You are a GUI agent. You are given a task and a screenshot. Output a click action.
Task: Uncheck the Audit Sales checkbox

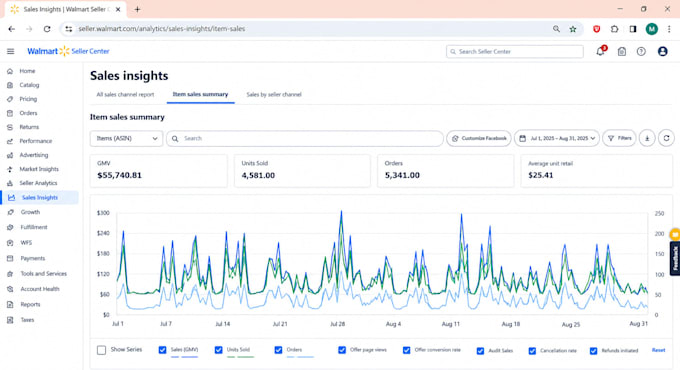pyautogui.click(x=480, y=351)
